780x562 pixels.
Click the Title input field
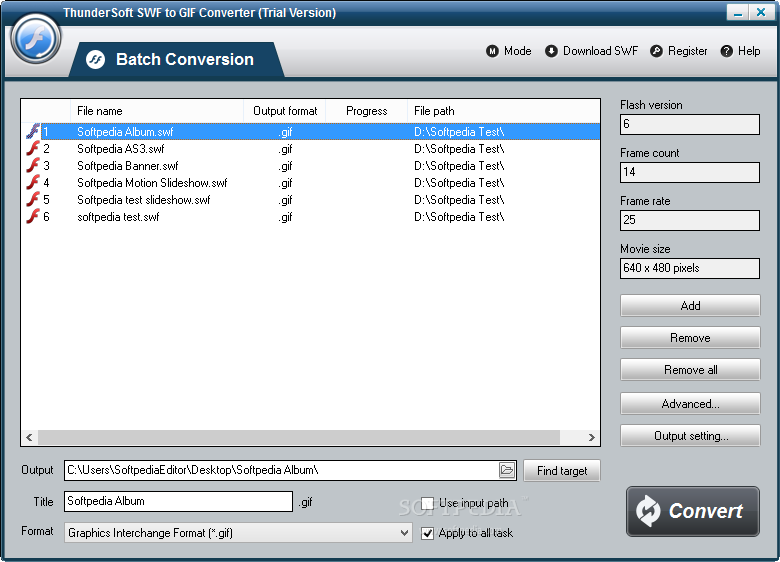tap(178, 501)
